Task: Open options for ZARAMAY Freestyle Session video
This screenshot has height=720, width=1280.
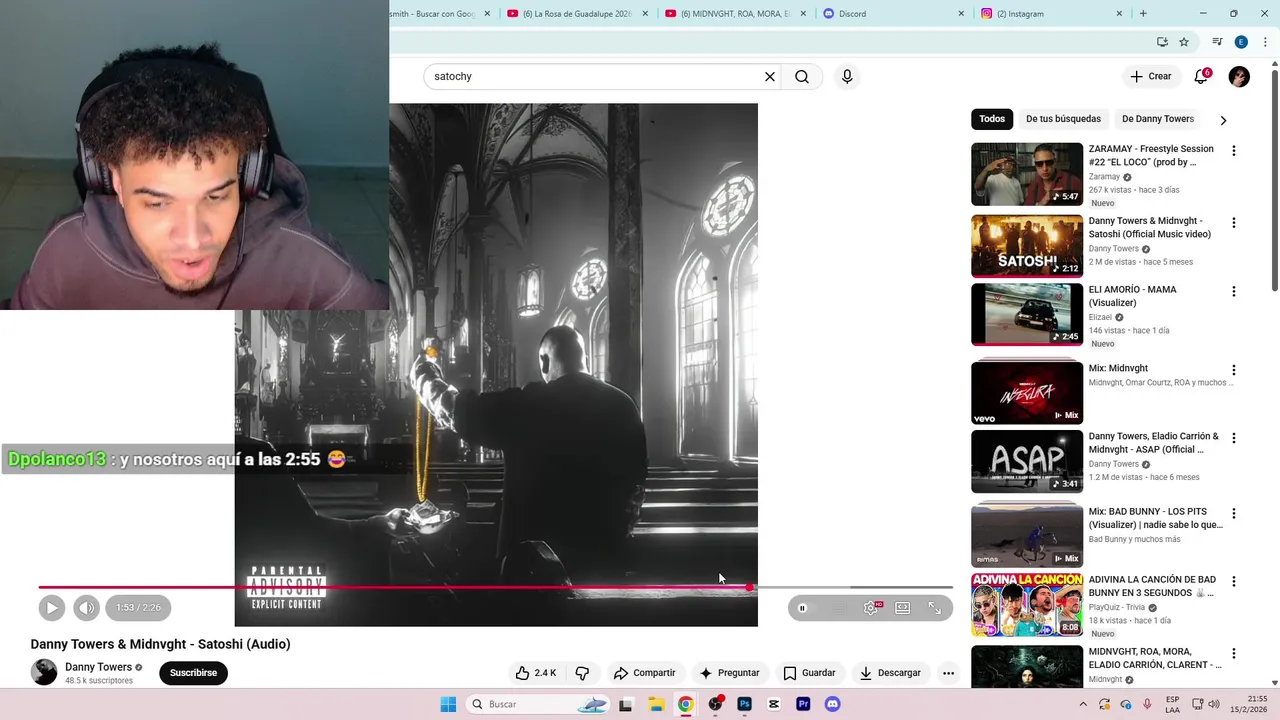Action: pos(1233,151)
